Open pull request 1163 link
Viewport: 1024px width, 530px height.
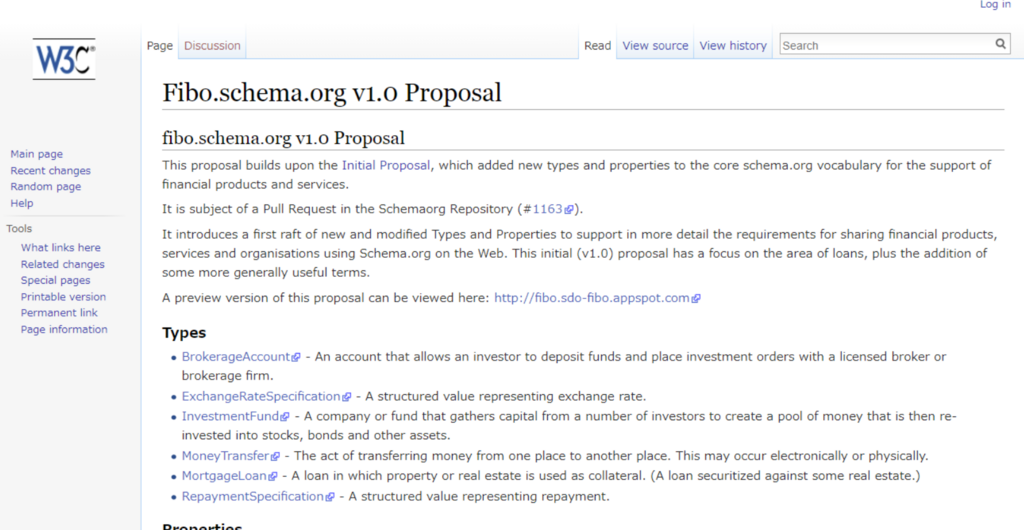552,209
